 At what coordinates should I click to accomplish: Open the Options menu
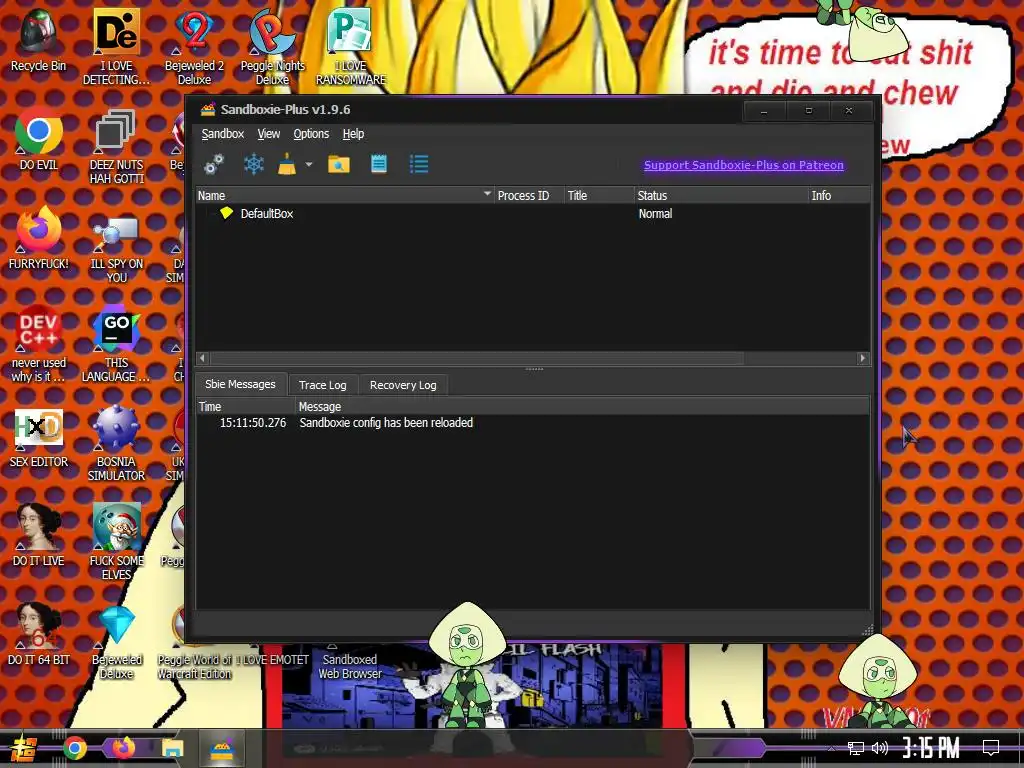click(x=311, y=134)
